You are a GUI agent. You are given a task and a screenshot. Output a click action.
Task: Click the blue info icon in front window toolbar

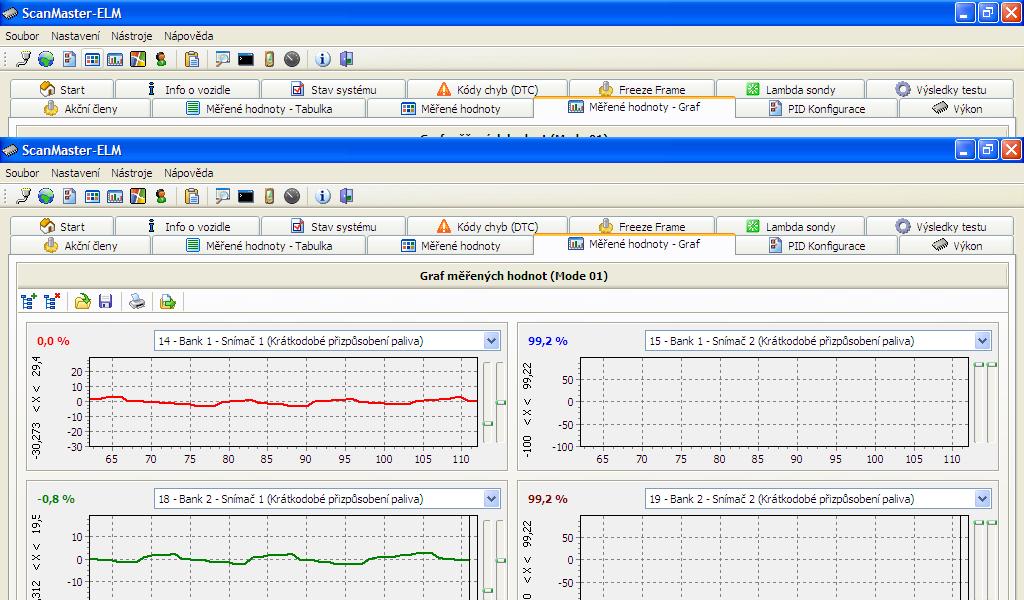(x=323, y=196)
